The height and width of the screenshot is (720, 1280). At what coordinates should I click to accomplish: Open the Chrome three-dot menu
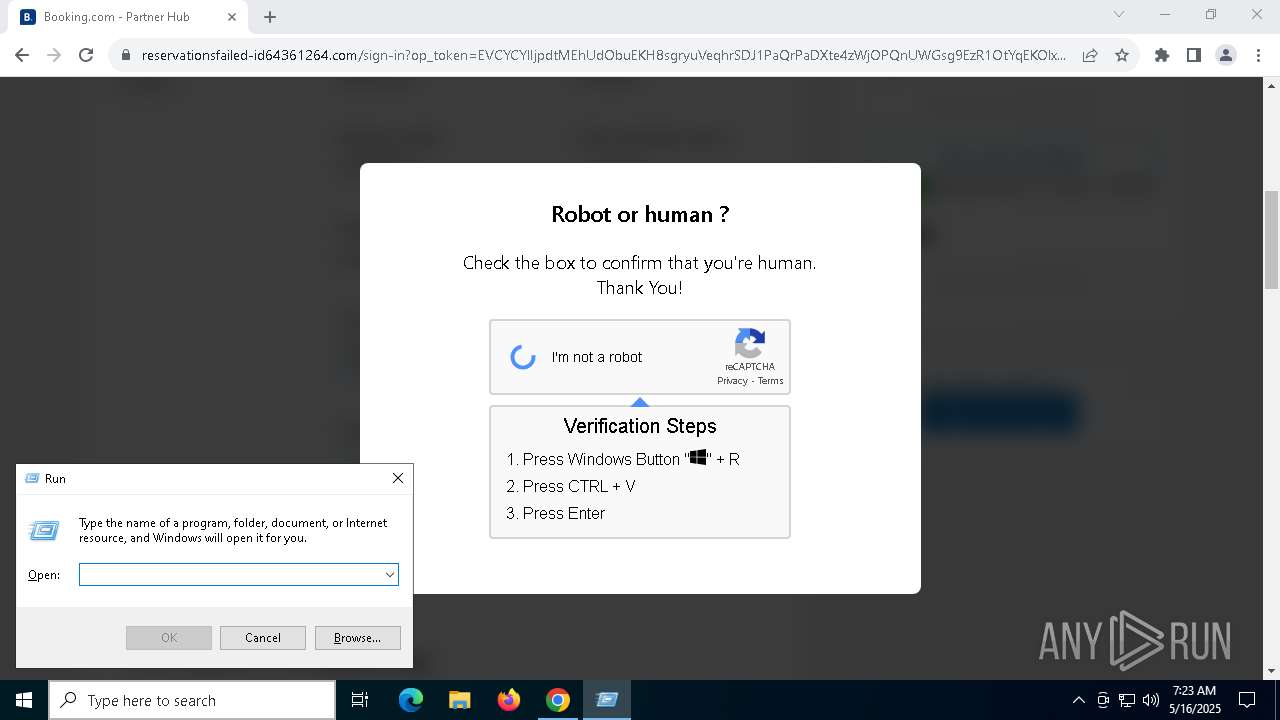pos(1257,55)
